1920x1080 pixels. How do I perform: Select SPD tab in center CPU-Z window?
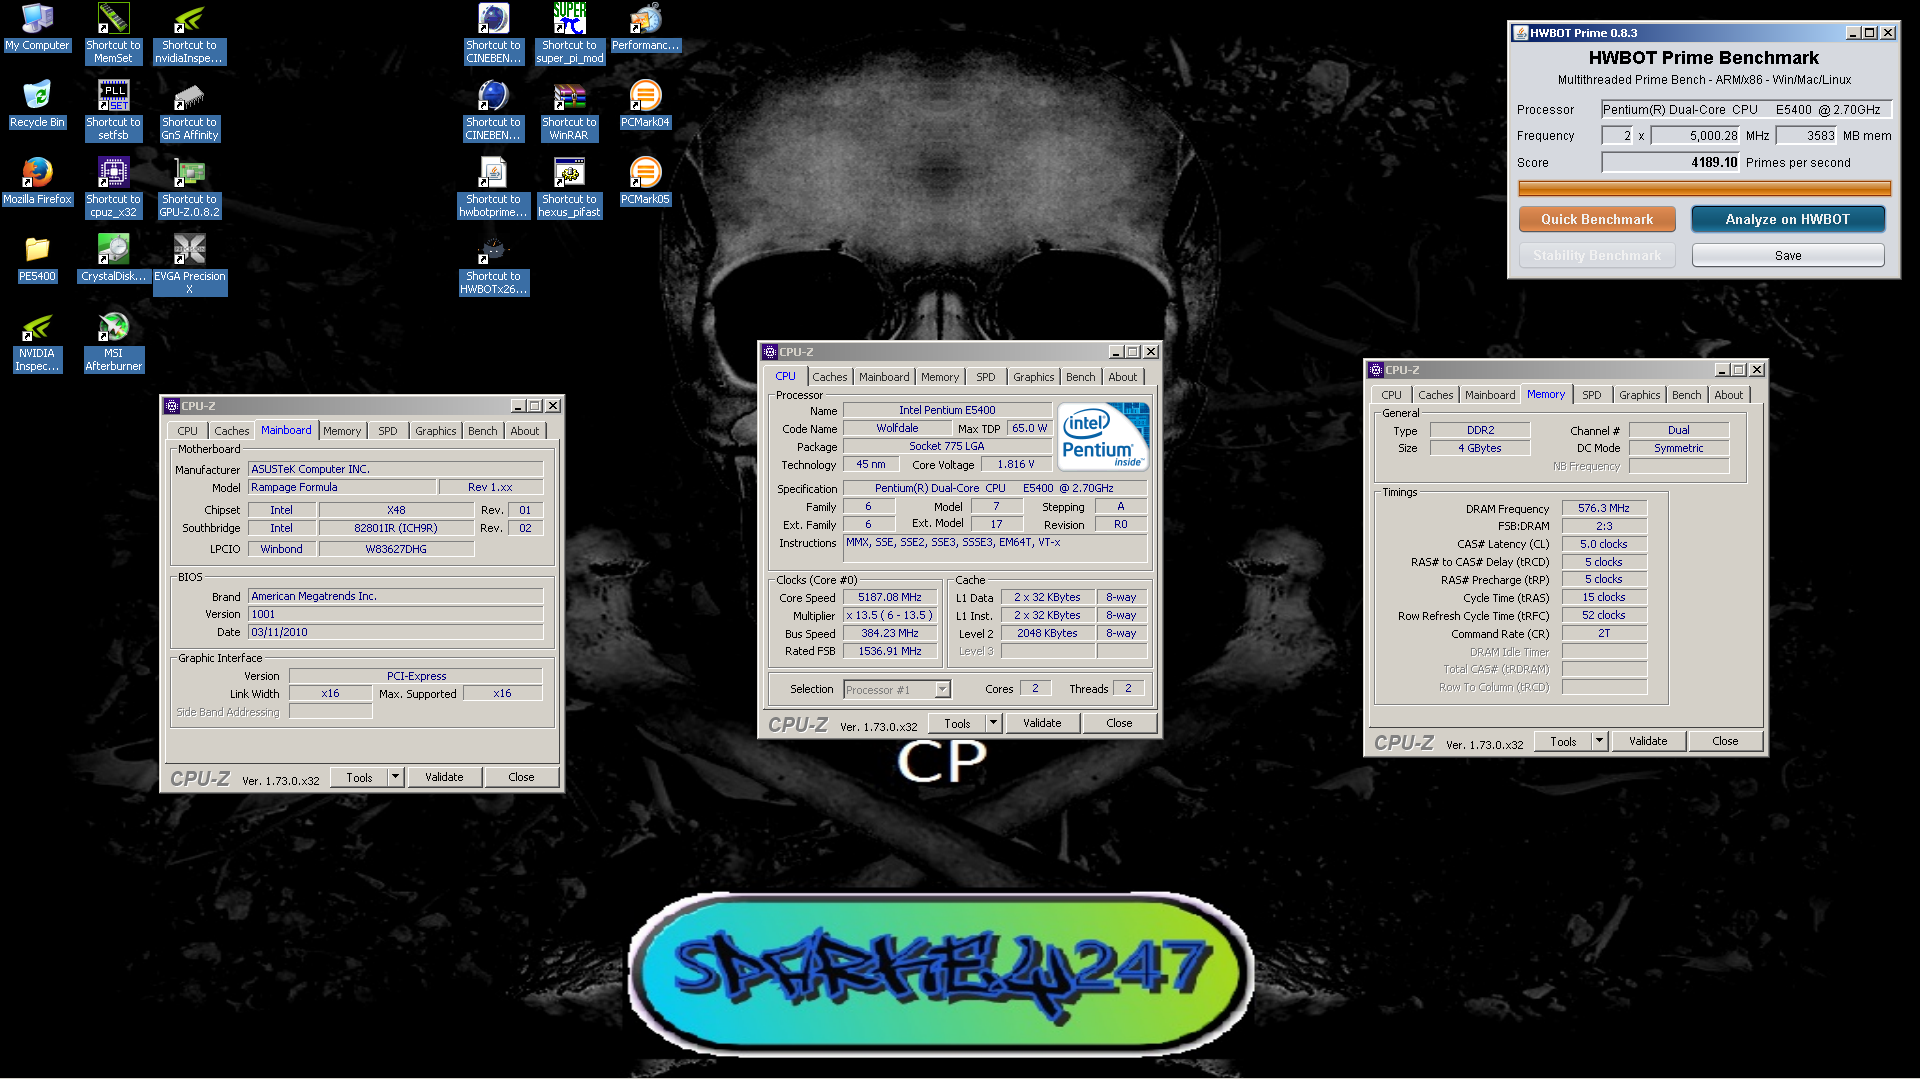coord(986,377)
